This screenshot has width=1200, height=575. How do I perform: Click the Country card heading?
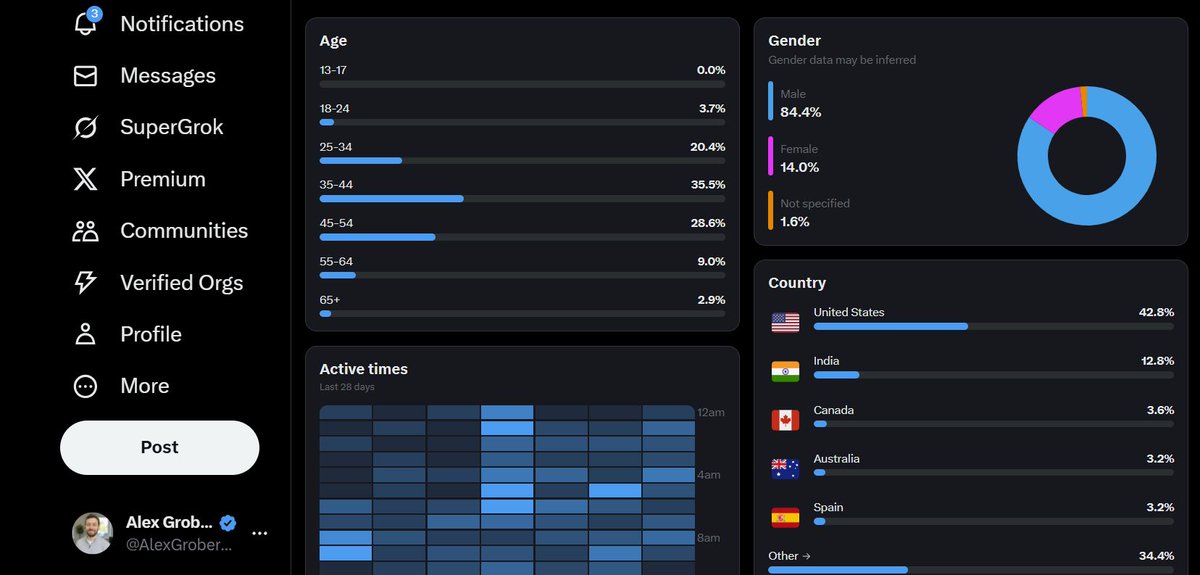797,283
